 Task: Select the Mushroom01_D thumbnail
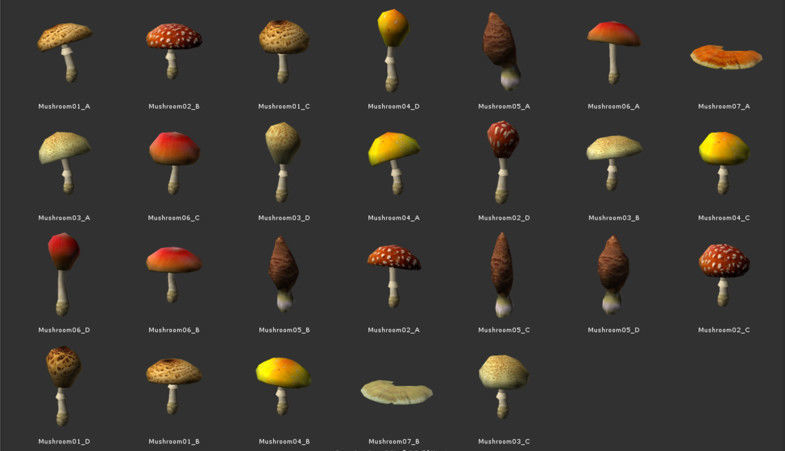[x=63, y=386]
